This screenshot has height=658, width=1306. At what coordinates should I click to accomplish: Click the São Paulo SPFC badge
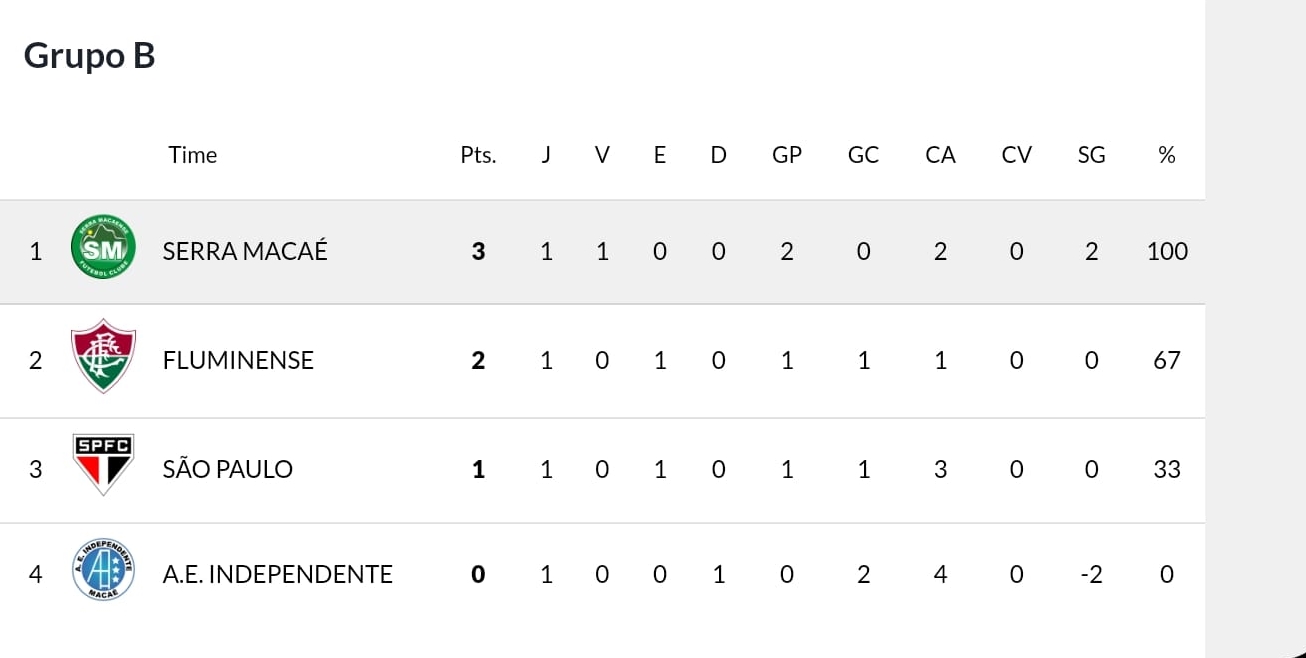pyautogui.click(x=104, y=464)
